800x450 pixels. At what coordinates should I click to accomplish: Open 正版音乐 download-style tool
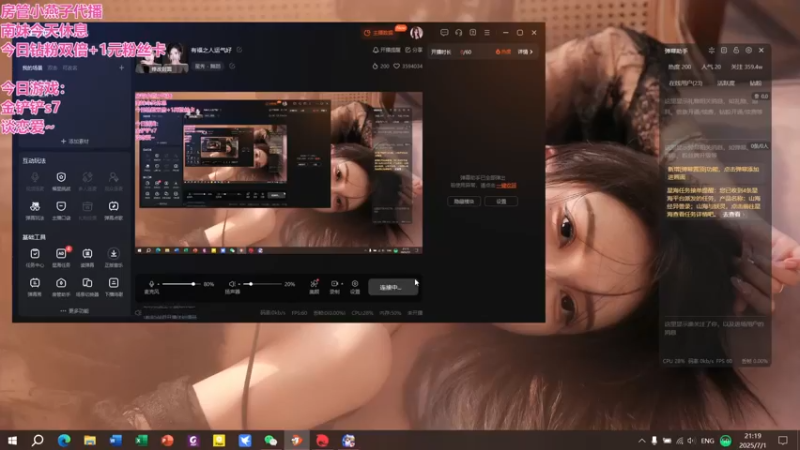(x=113, y=257)
